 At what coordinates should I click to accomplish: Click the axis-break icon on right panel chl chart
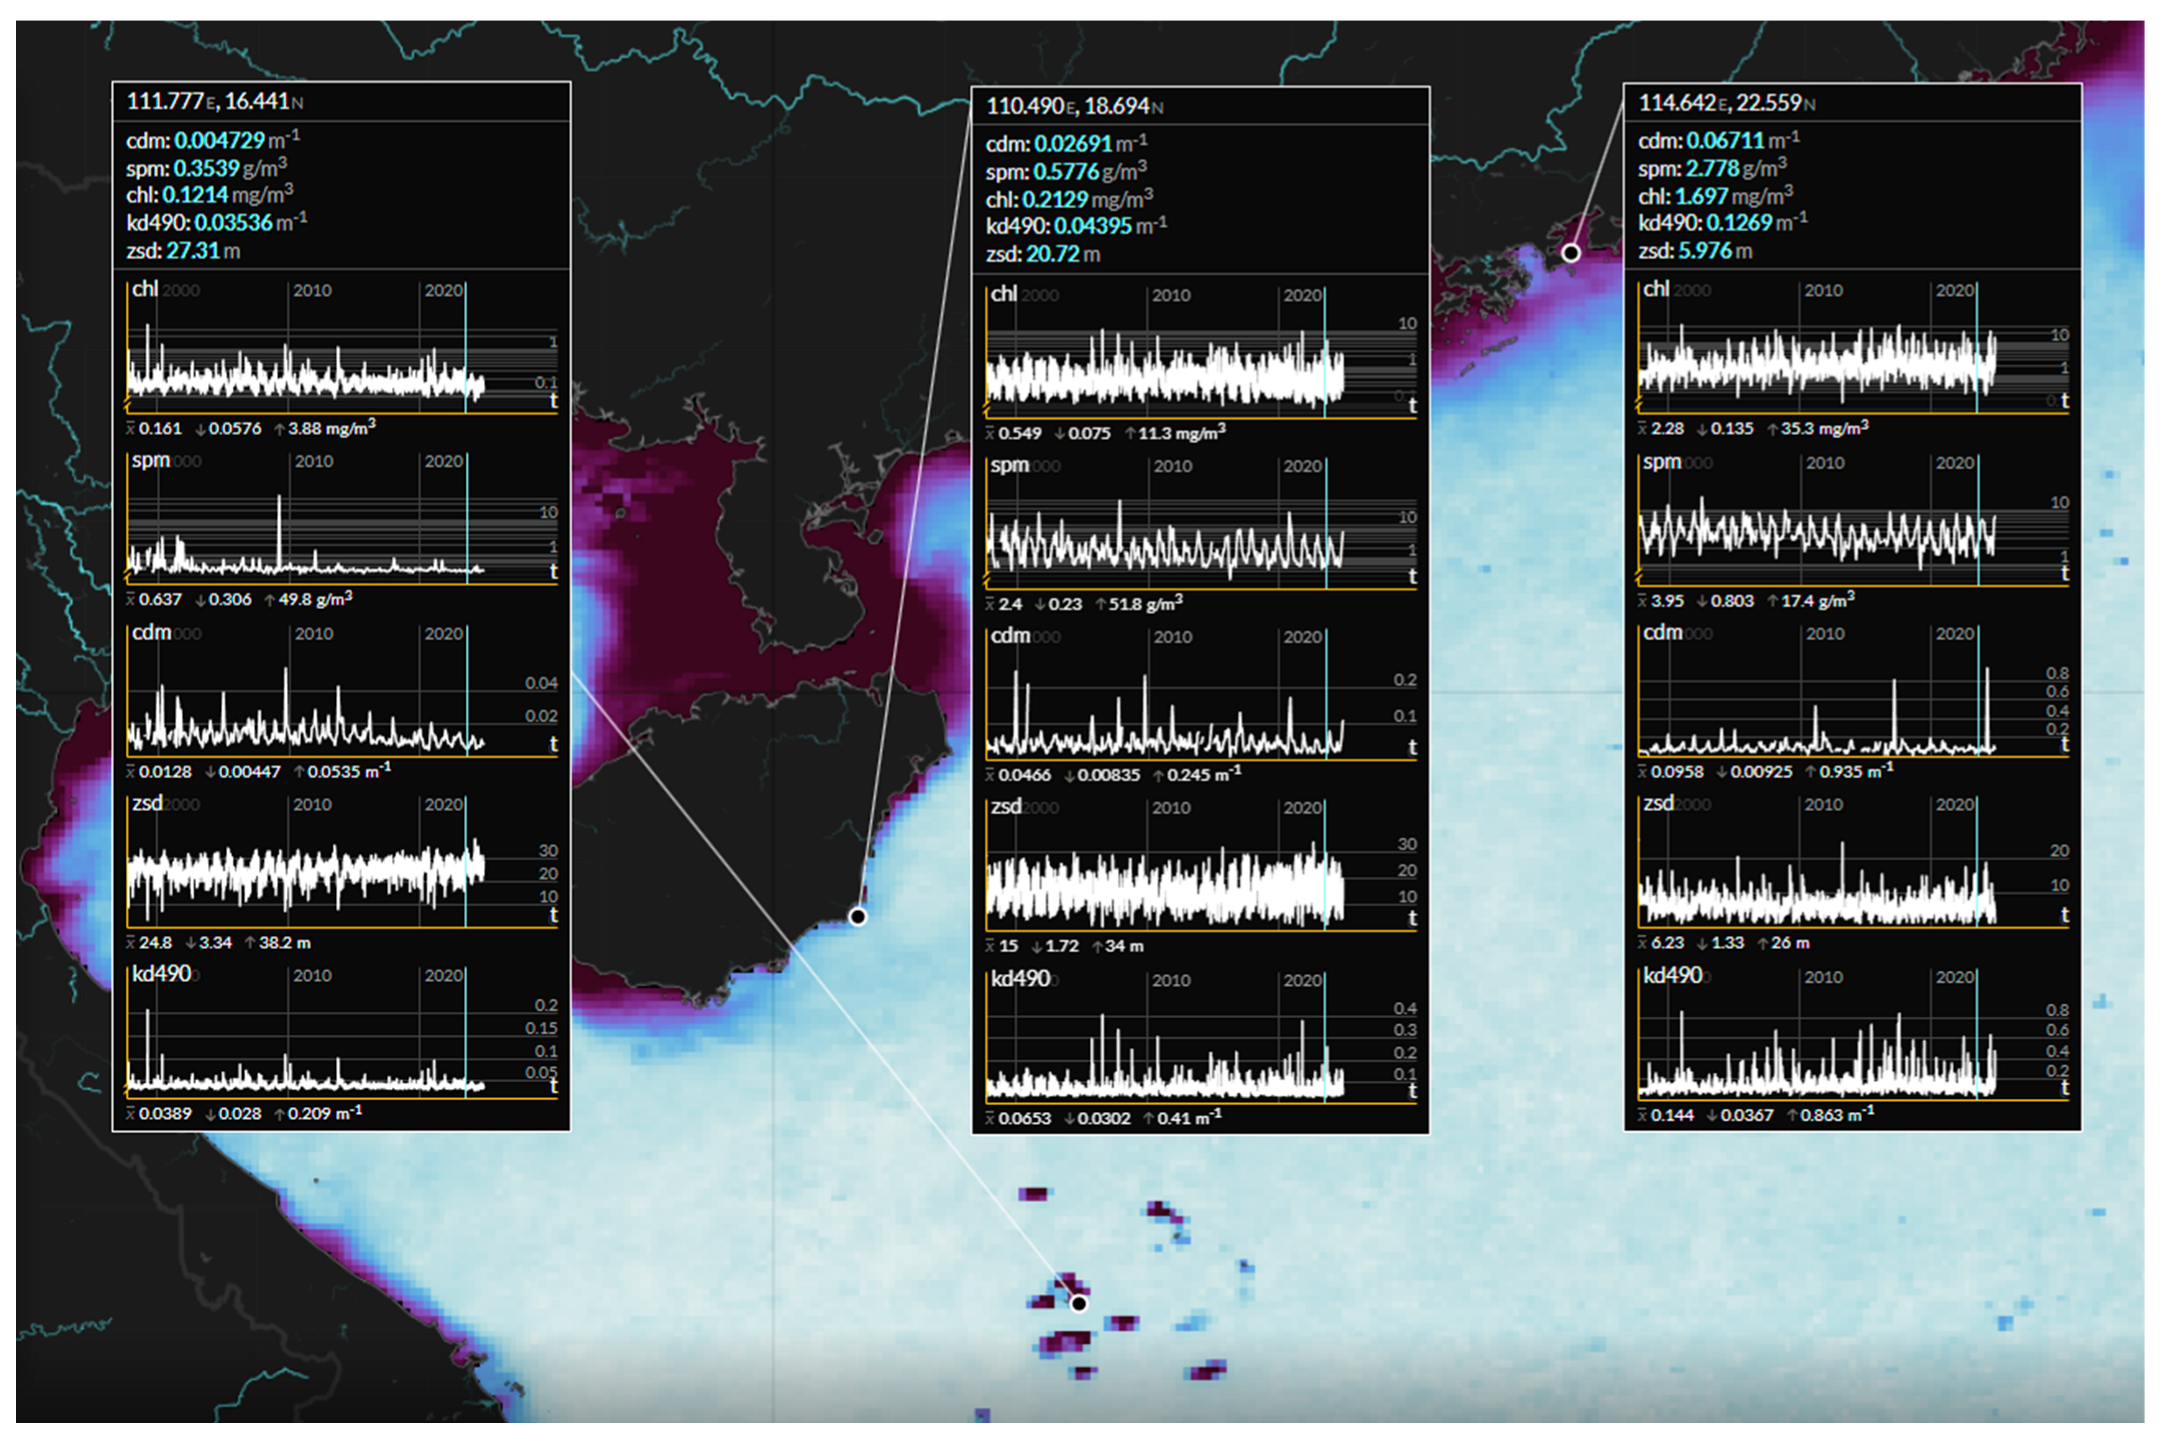[1639, 404]
